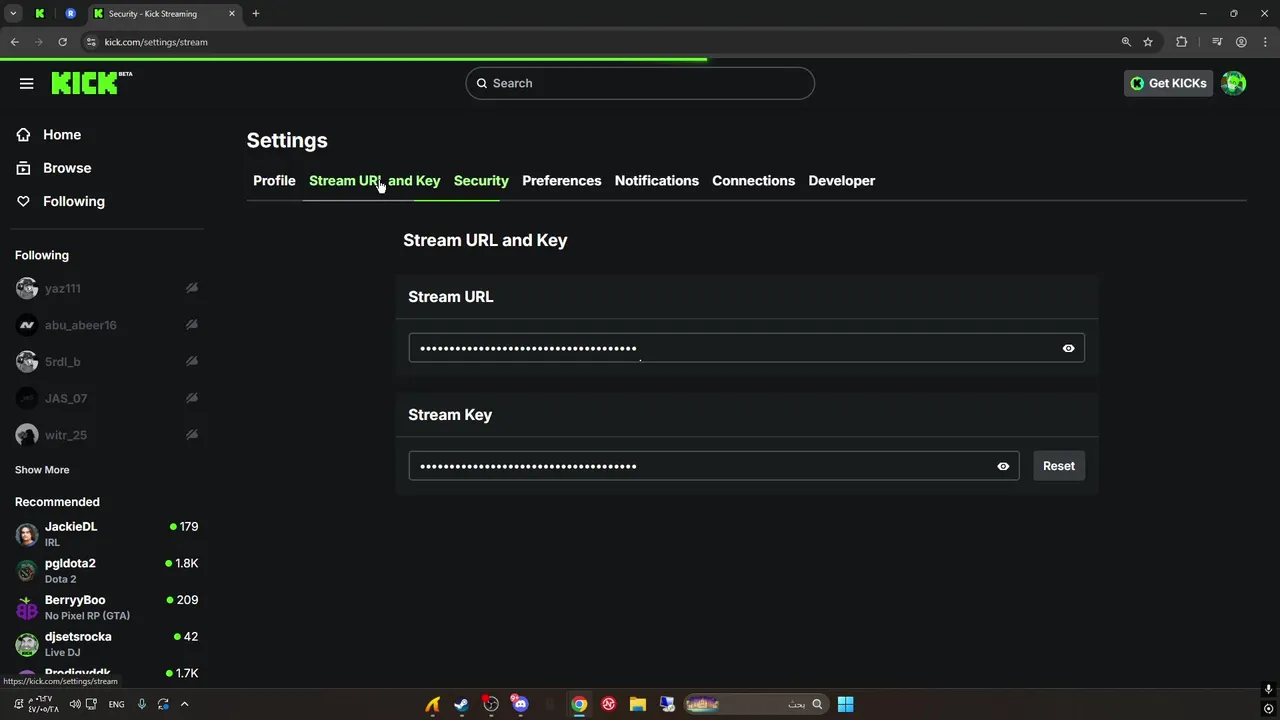Viewport: 1280px width, 720px height.
Task: Open the Notifications tab
Action: click(x=656, y=181)
